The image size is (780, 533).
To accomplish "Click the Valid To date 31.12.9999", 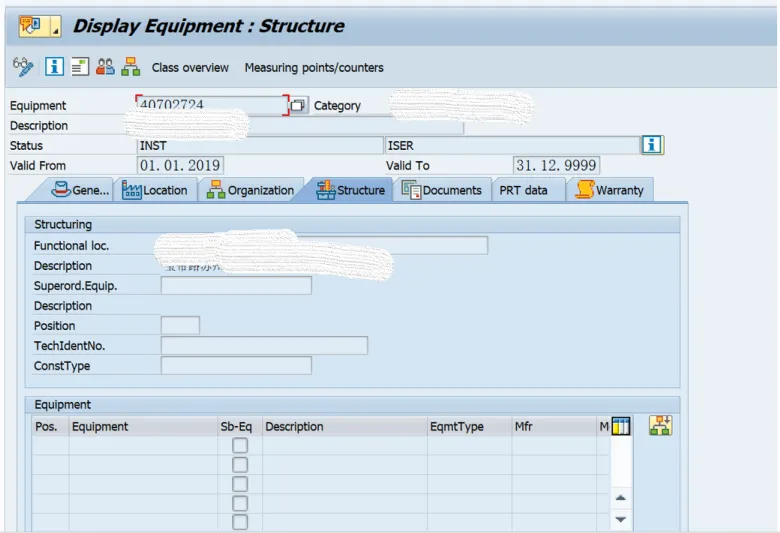I will pos(556,165).
